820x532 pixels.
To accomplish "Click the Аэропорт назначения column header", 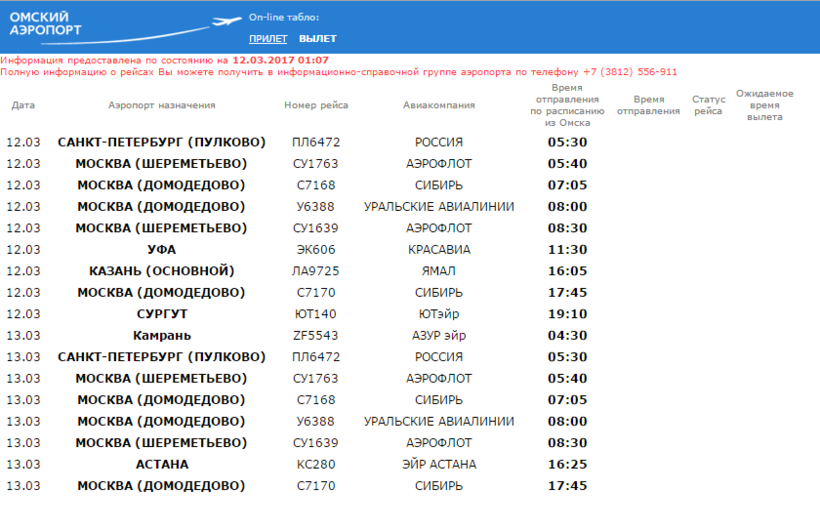I will (161, 105).
